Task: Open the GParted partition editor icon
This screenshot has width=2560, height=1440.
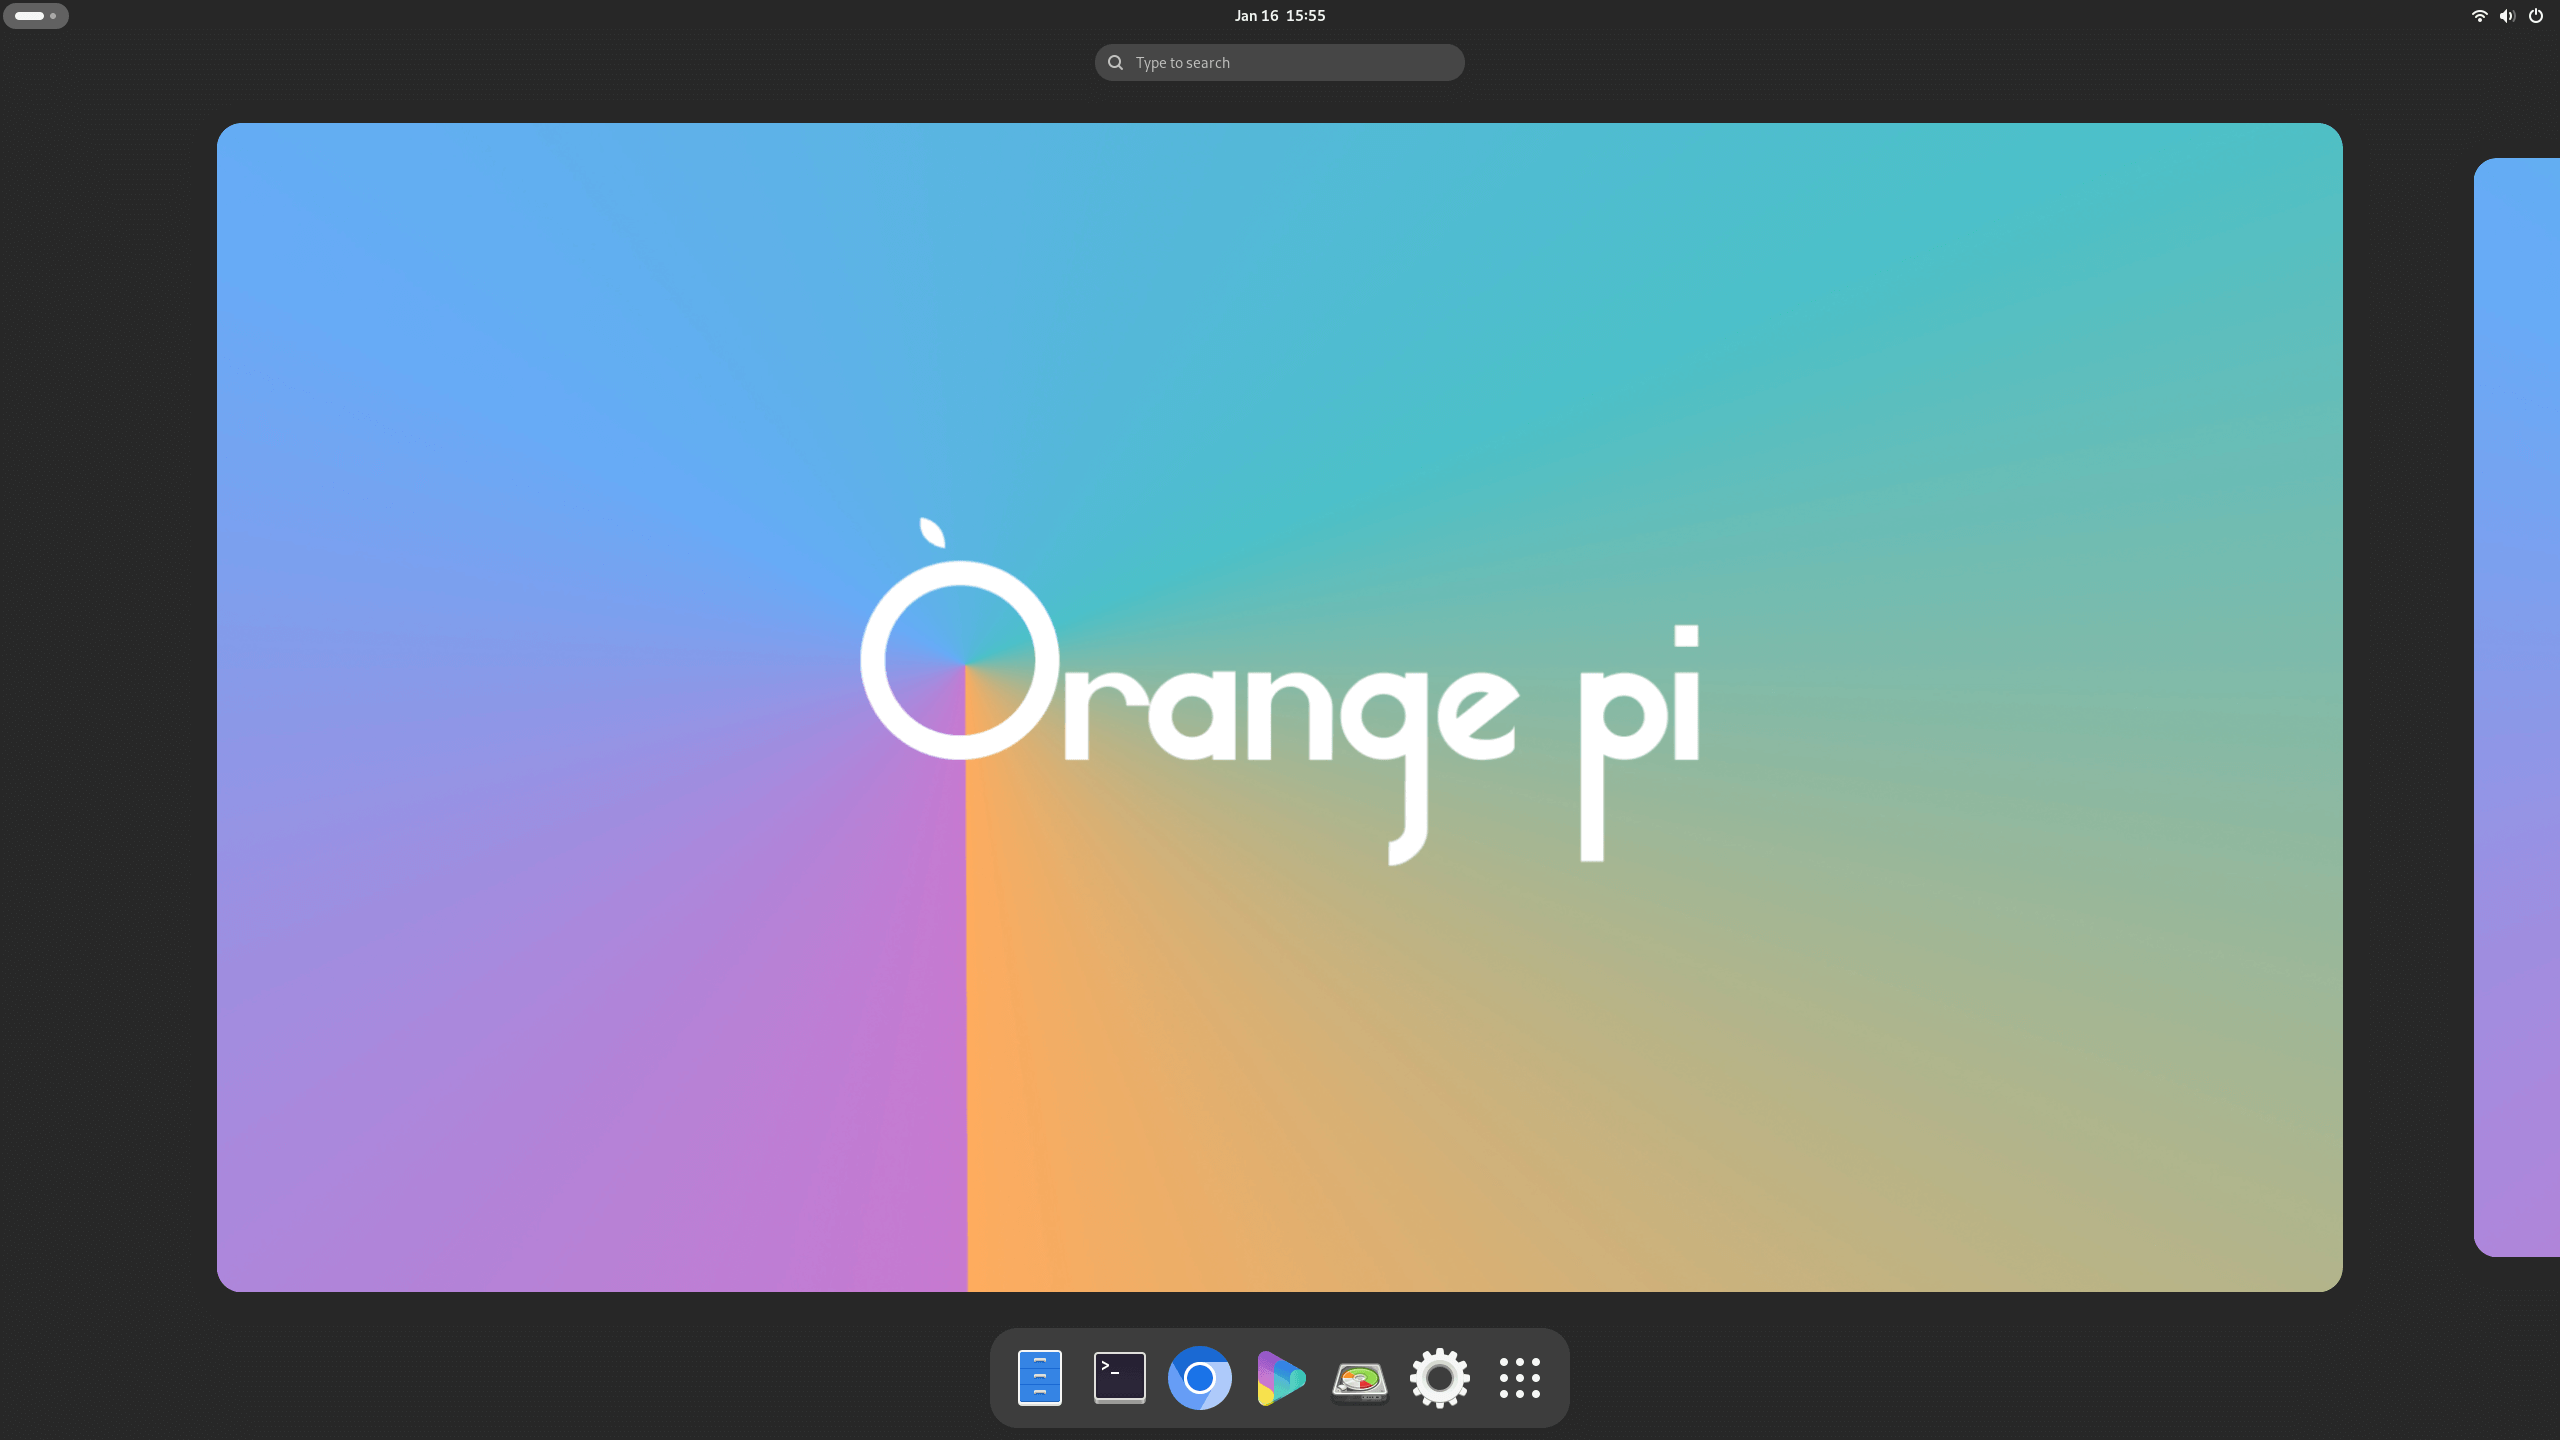Action: (1360, 1377)
